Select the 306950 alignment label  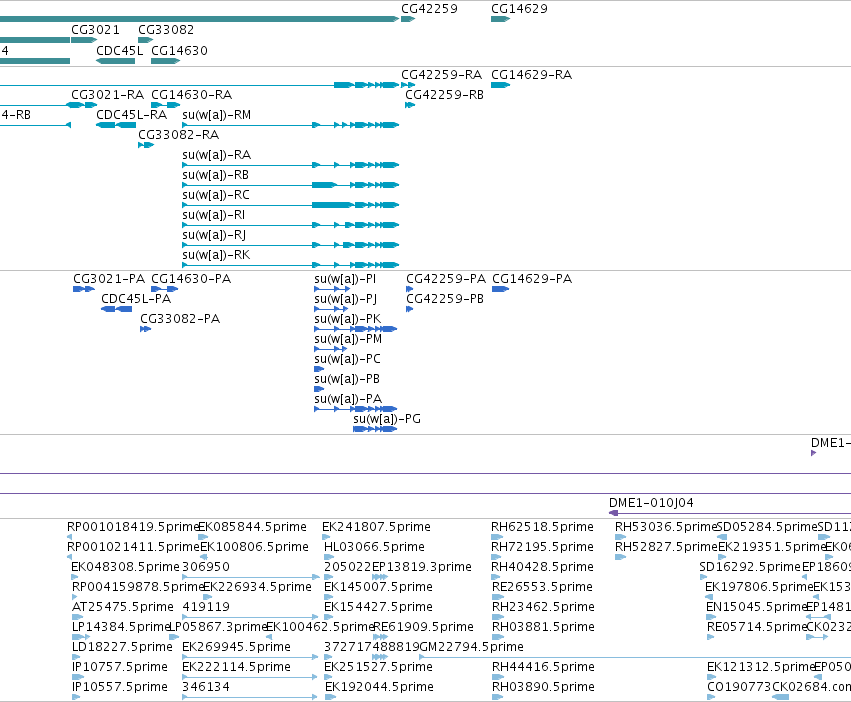tap(206, 567)
